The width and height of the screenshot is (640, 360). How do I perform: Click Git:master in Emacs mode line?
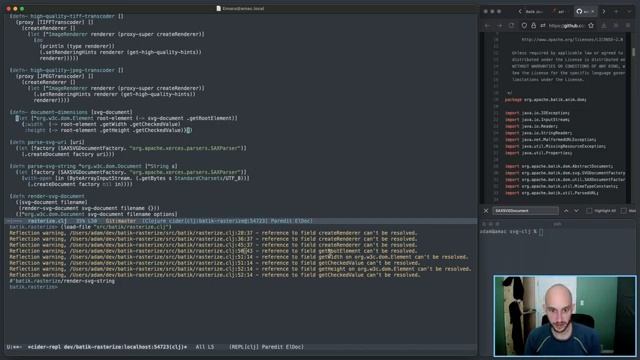121,221
